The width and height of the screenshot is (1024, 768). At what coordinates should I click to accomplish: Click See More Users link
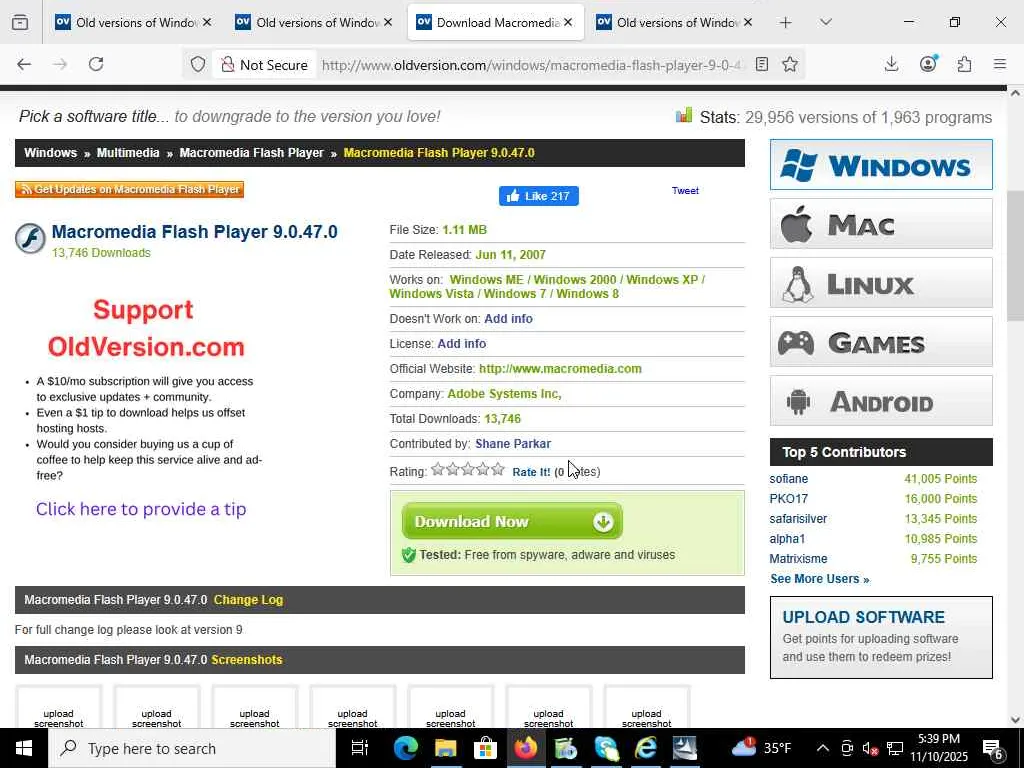click(820, 579)
